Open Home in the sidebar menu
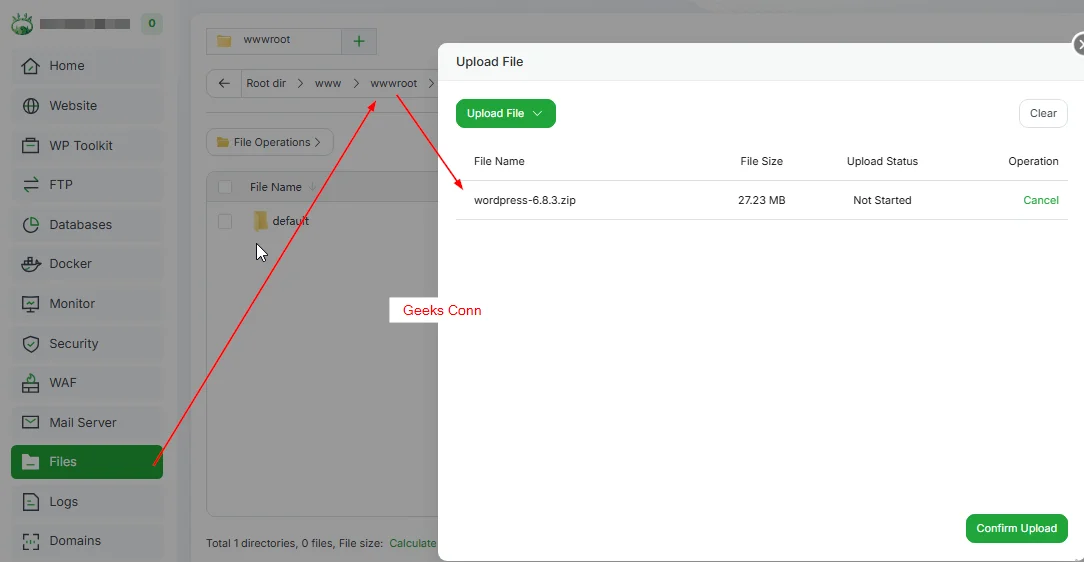Viewport: 1084px width, 562px height. click(x=87, y=66)
